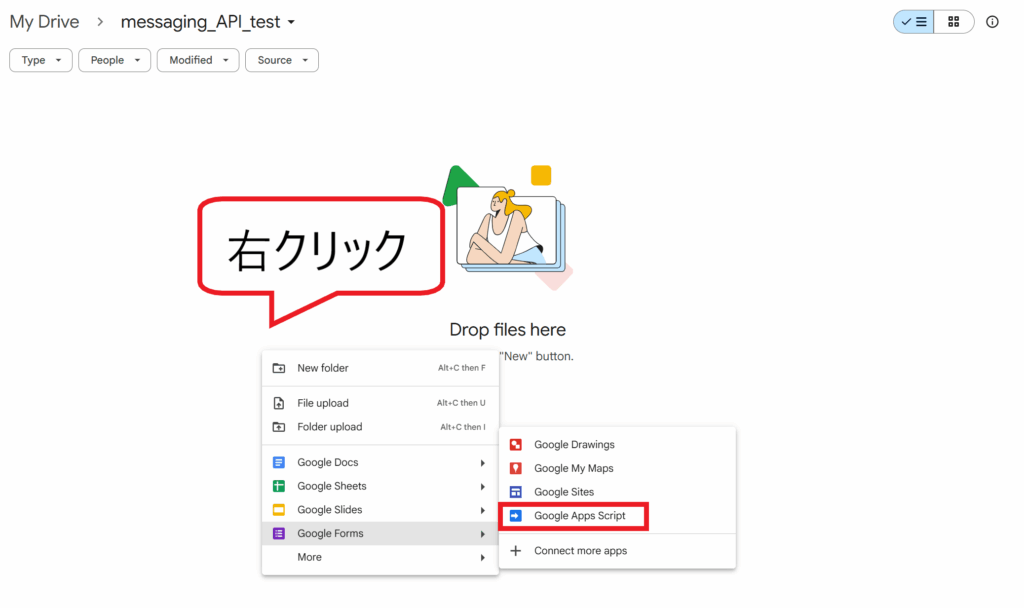Select Google Slides menu entry
The height and width of the screenshot is (608, 1024).
point(380,510)
